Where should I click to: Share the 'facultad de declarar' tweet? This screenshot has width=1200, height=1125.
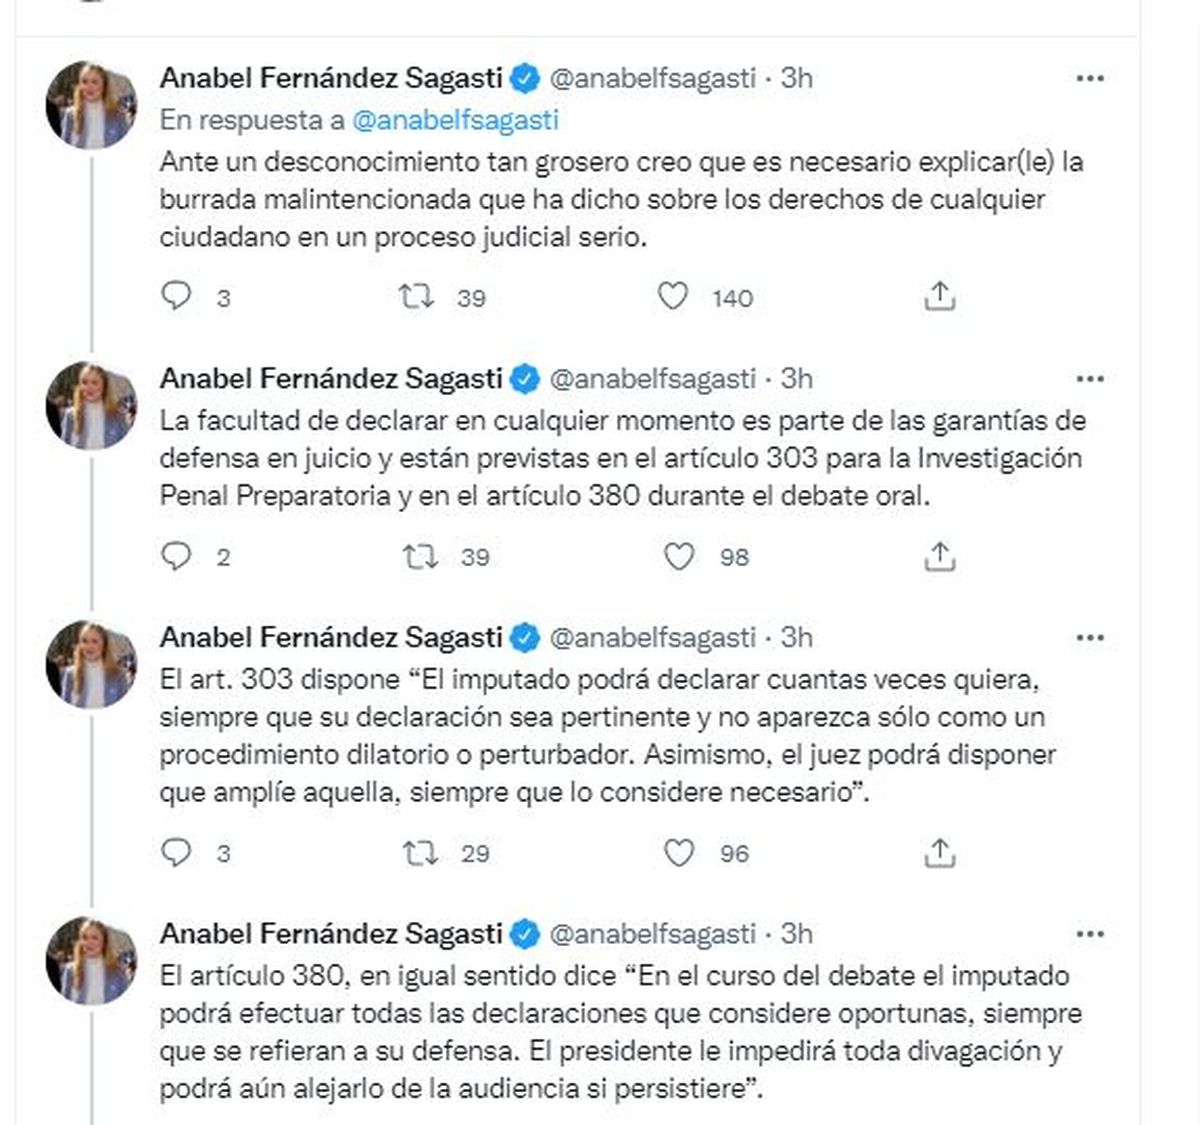pos(939,556)
